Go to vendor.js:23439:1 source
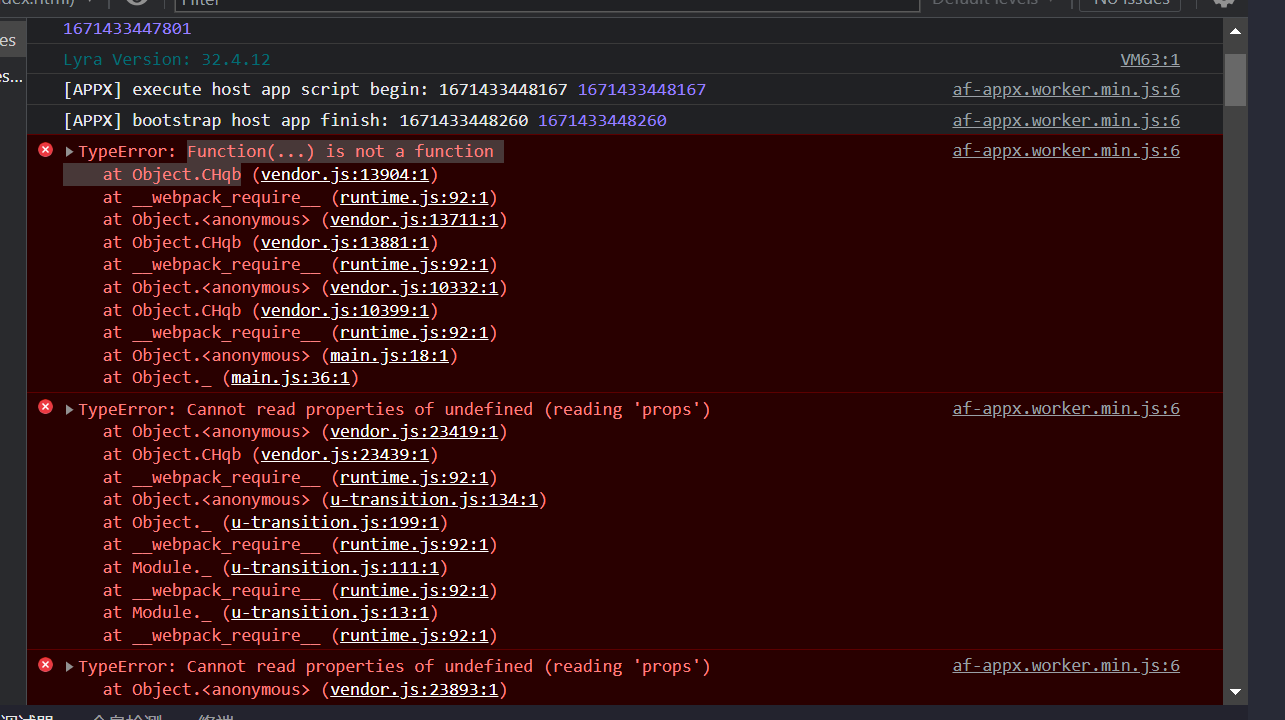This screenshot has height=720, width=1285. coord(344,455)
